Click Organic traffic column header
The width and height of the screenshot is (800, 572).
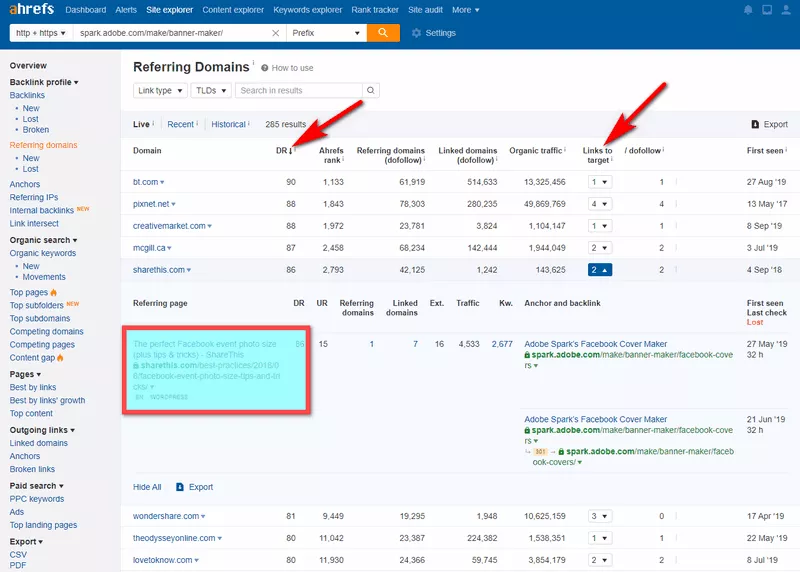pos(536,151)
